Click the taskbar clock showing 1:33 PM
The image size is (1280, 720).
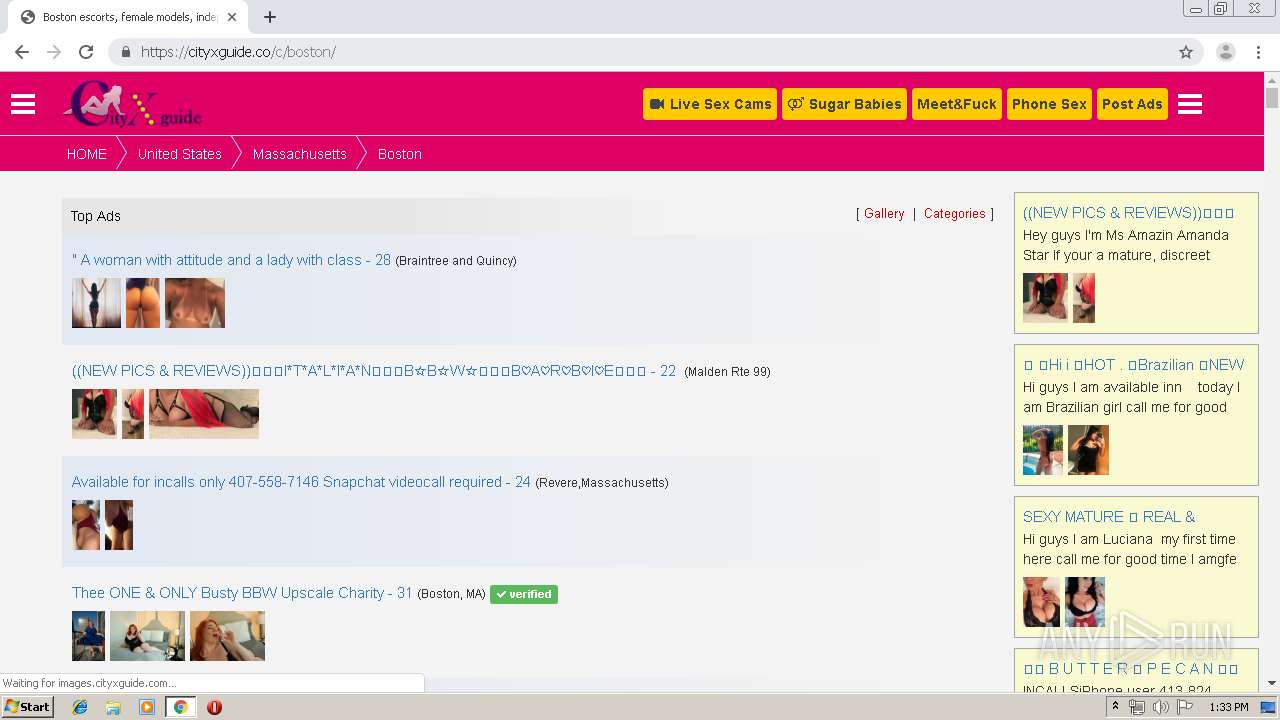[1228, 707]
